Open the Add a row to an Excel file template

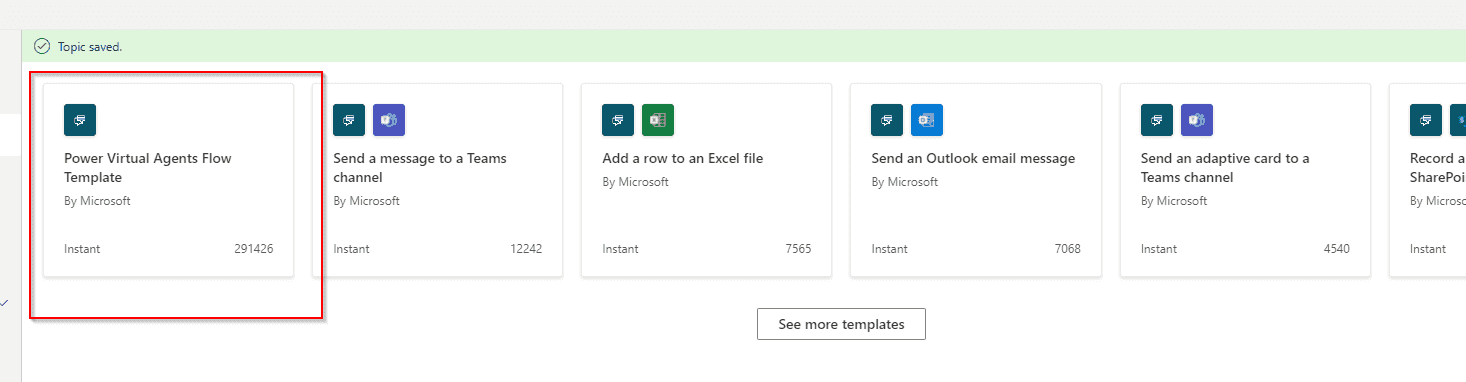[x=683, y=158]
